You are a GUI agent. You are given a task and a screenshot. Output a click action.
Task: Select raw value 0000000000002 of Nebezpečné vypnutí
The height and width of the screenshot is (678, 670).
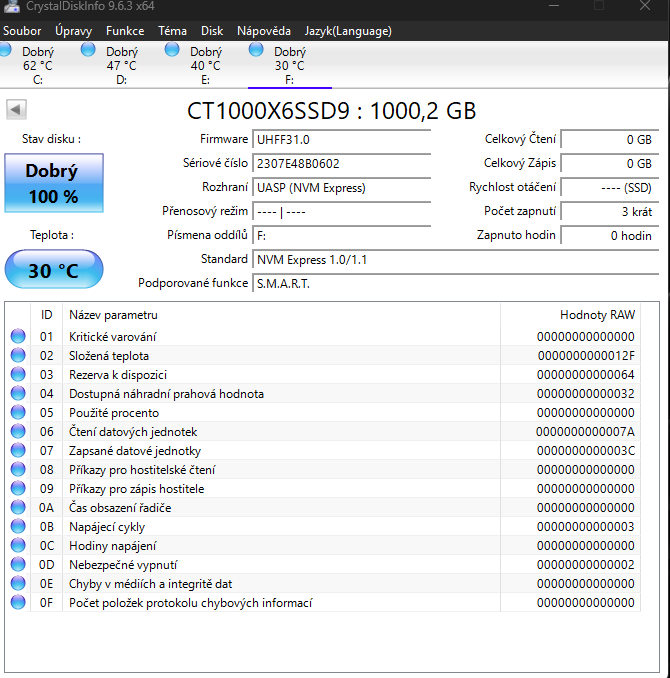tap(586, 565)
